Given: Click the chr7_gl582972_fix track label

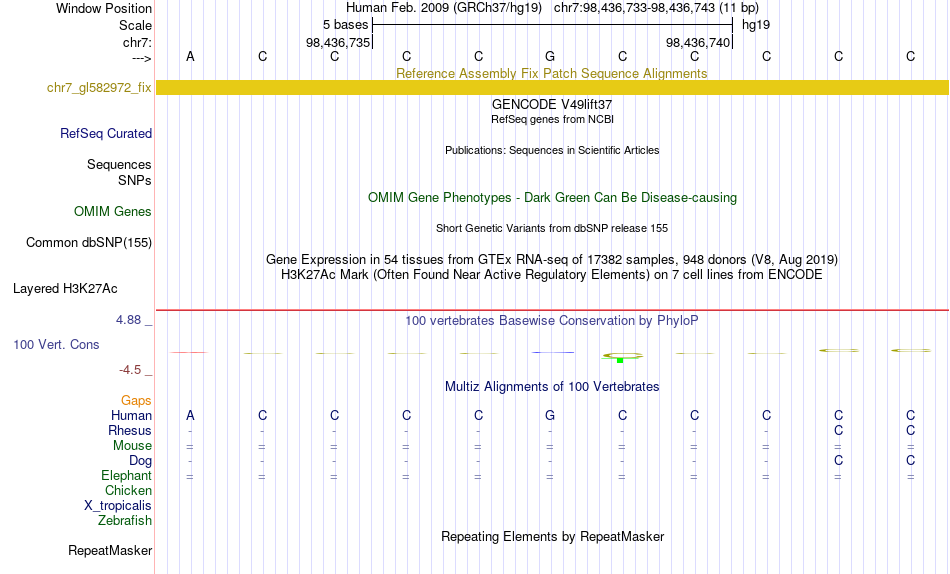Looking at the screenshot, I should pos(99,87).
